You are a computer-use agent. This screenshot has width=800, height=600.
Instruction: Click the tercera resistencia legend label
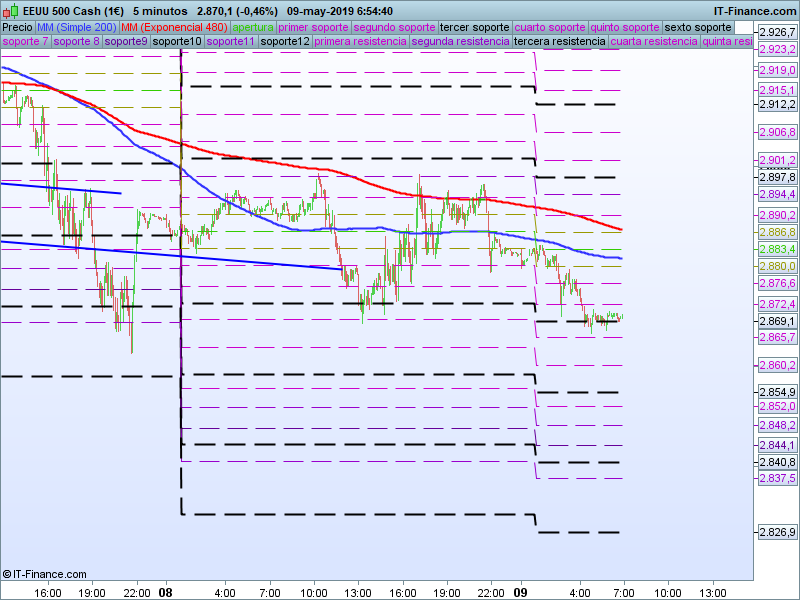(x=559, y=42)
